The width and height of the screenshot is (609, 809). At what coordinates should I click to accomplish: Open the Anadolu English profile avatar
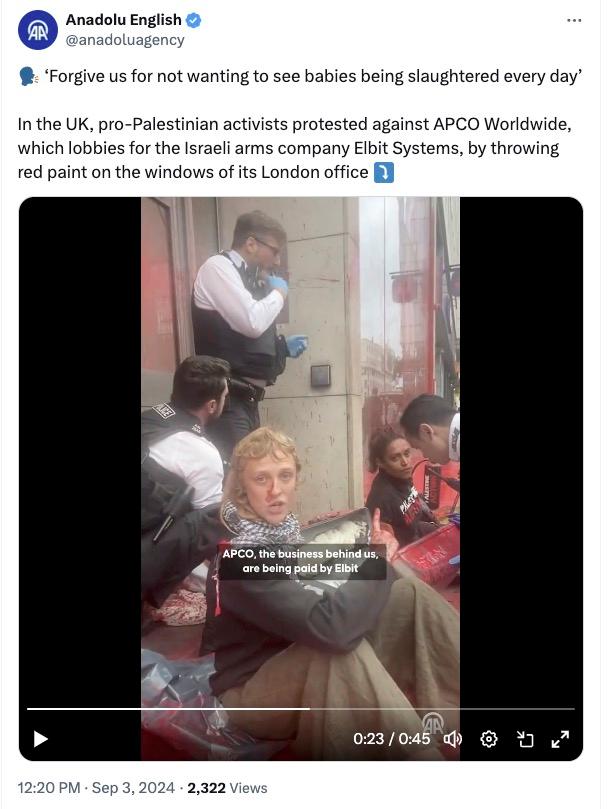point(38,30)
